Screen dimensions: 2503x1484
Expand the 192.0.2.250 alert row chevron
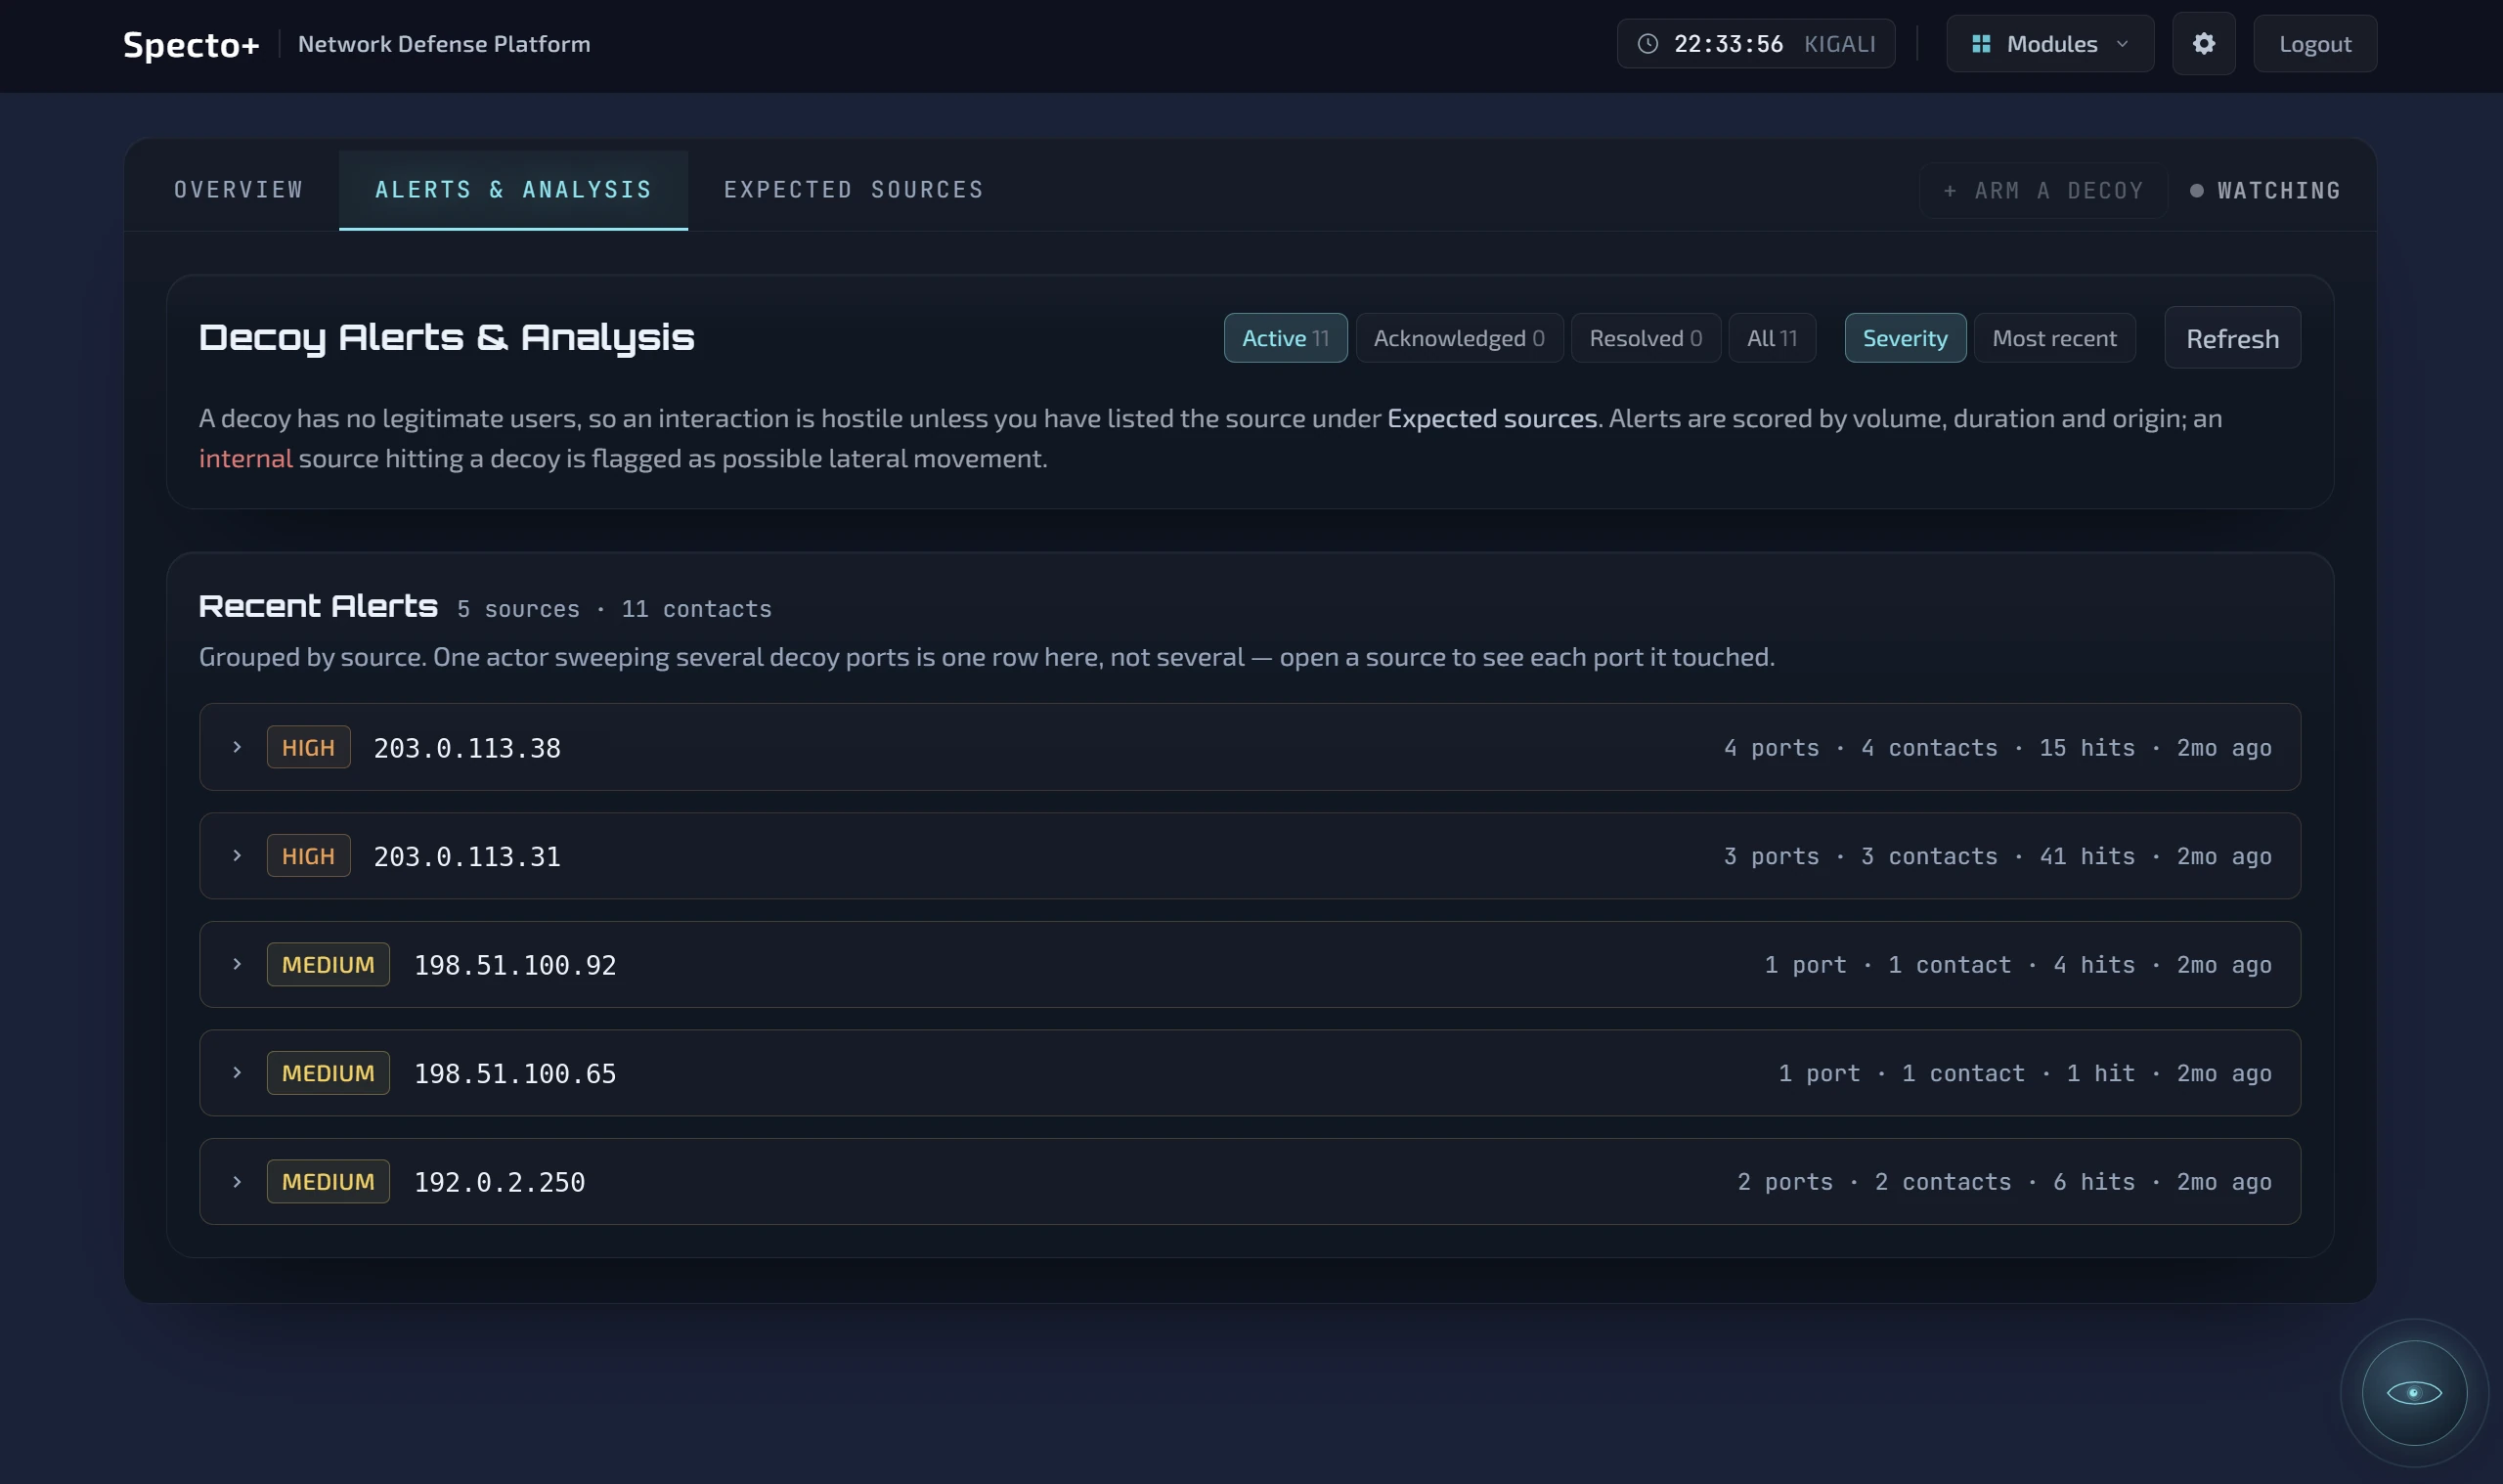(237, 1181)
